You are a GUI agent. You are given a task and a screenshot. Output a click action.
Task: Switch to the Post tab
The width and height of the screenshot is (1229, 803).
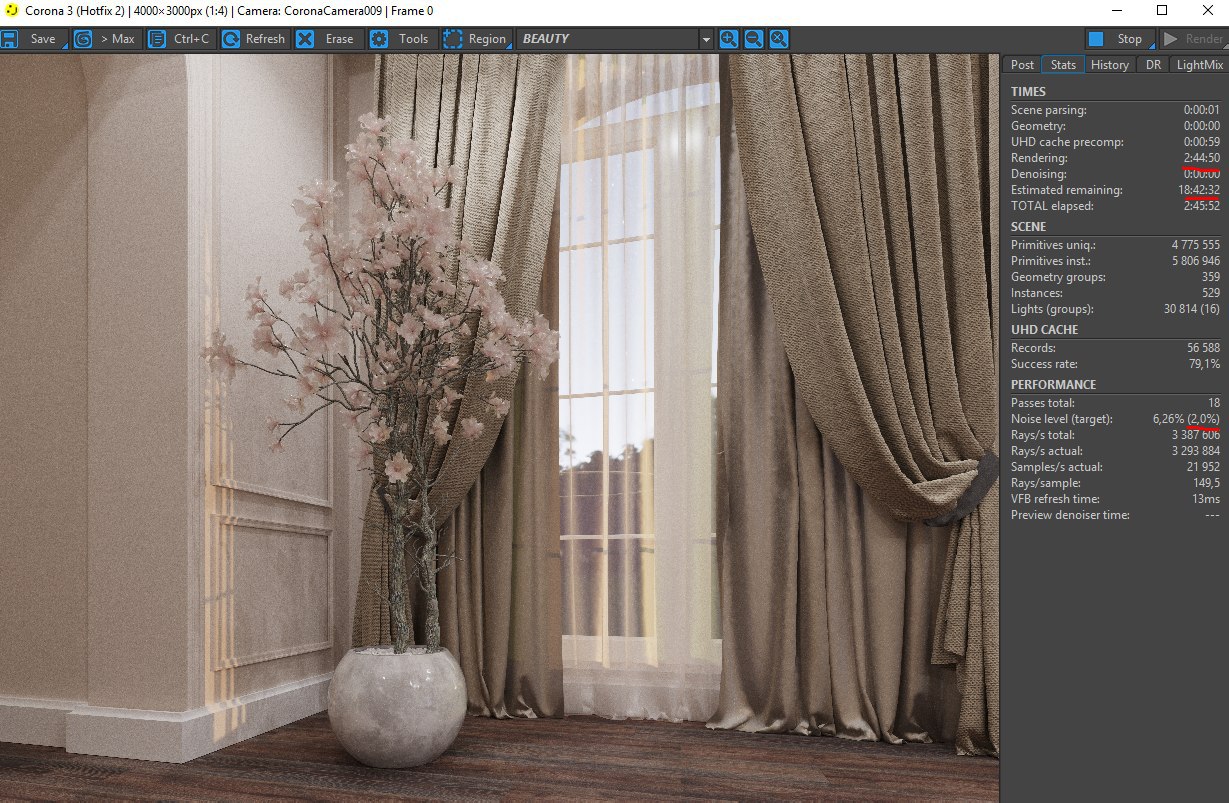tap(1022, 64)
